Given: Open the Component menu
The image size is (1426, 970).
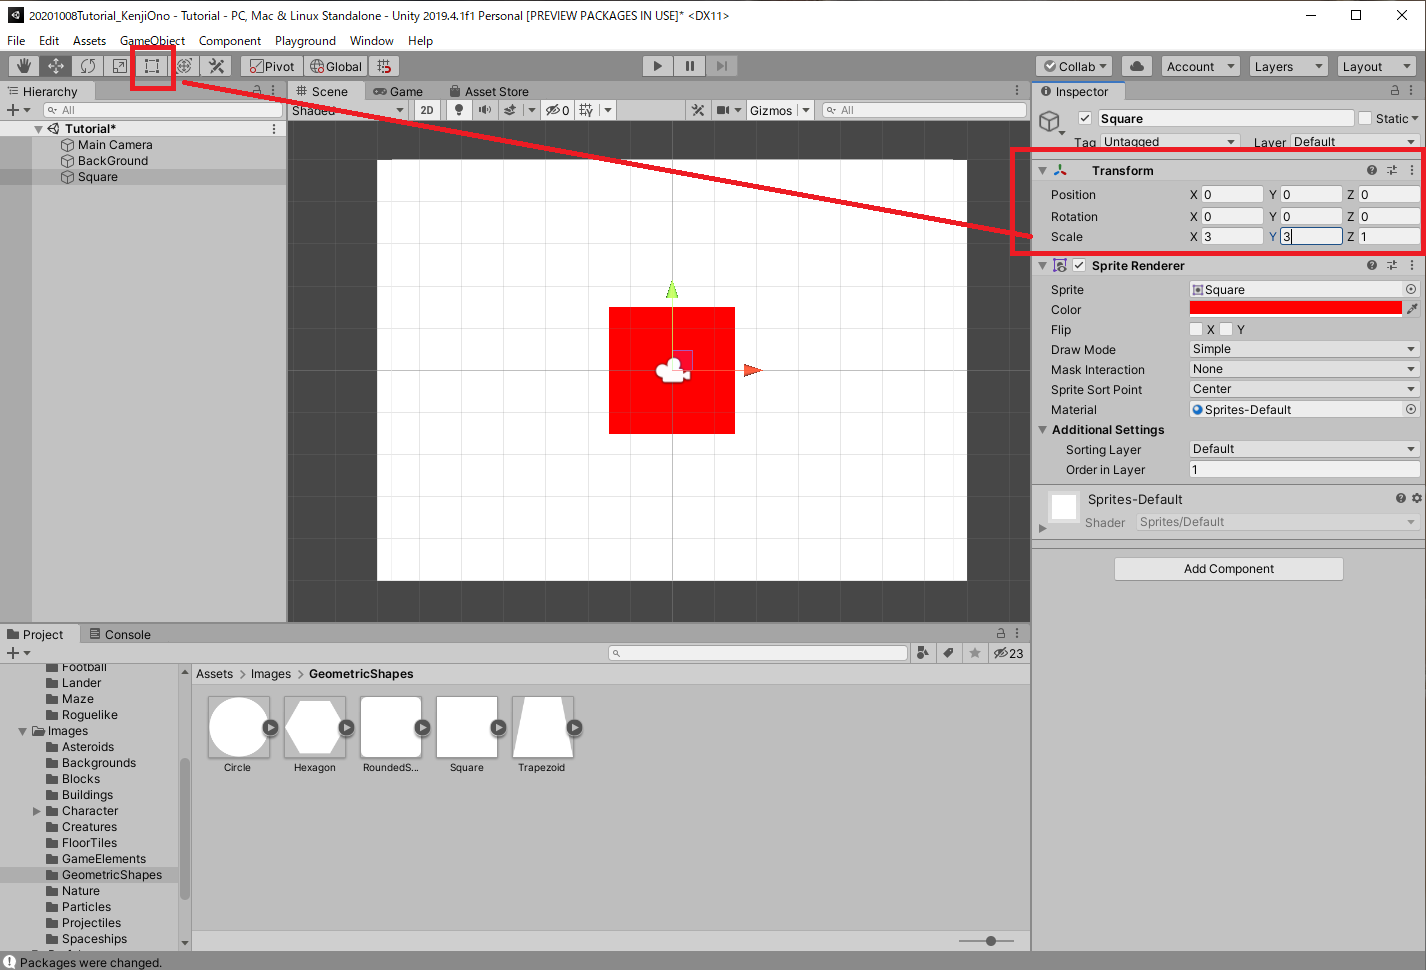Looking at the screenshot, I should [230, 41].
